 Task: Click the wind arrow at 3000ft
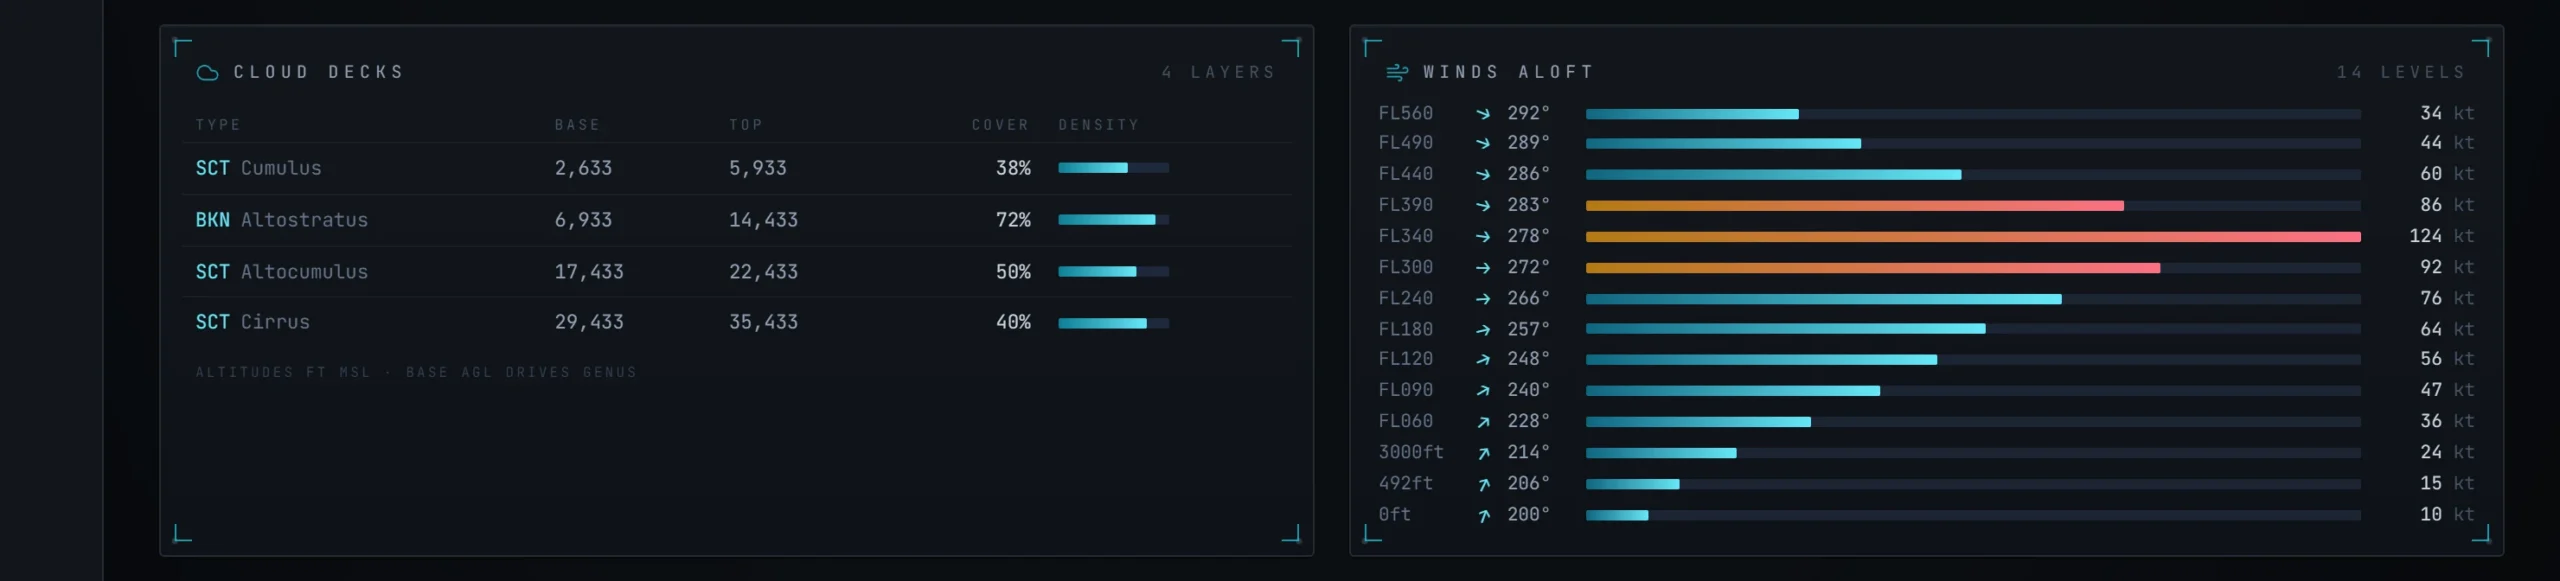pos(1483,453)
